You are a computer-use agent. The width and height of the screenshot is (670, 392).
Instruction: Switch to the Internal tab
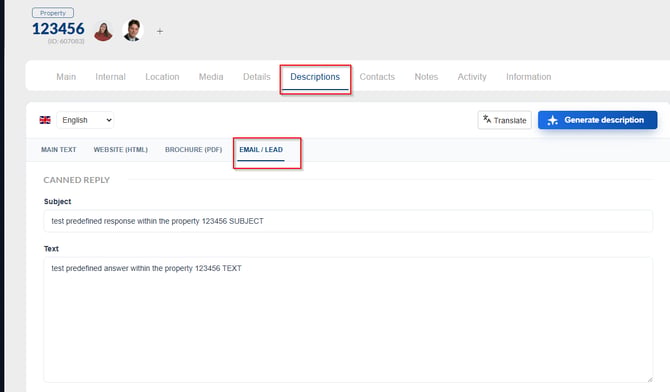pyautogui.click(x=110, y=77)
